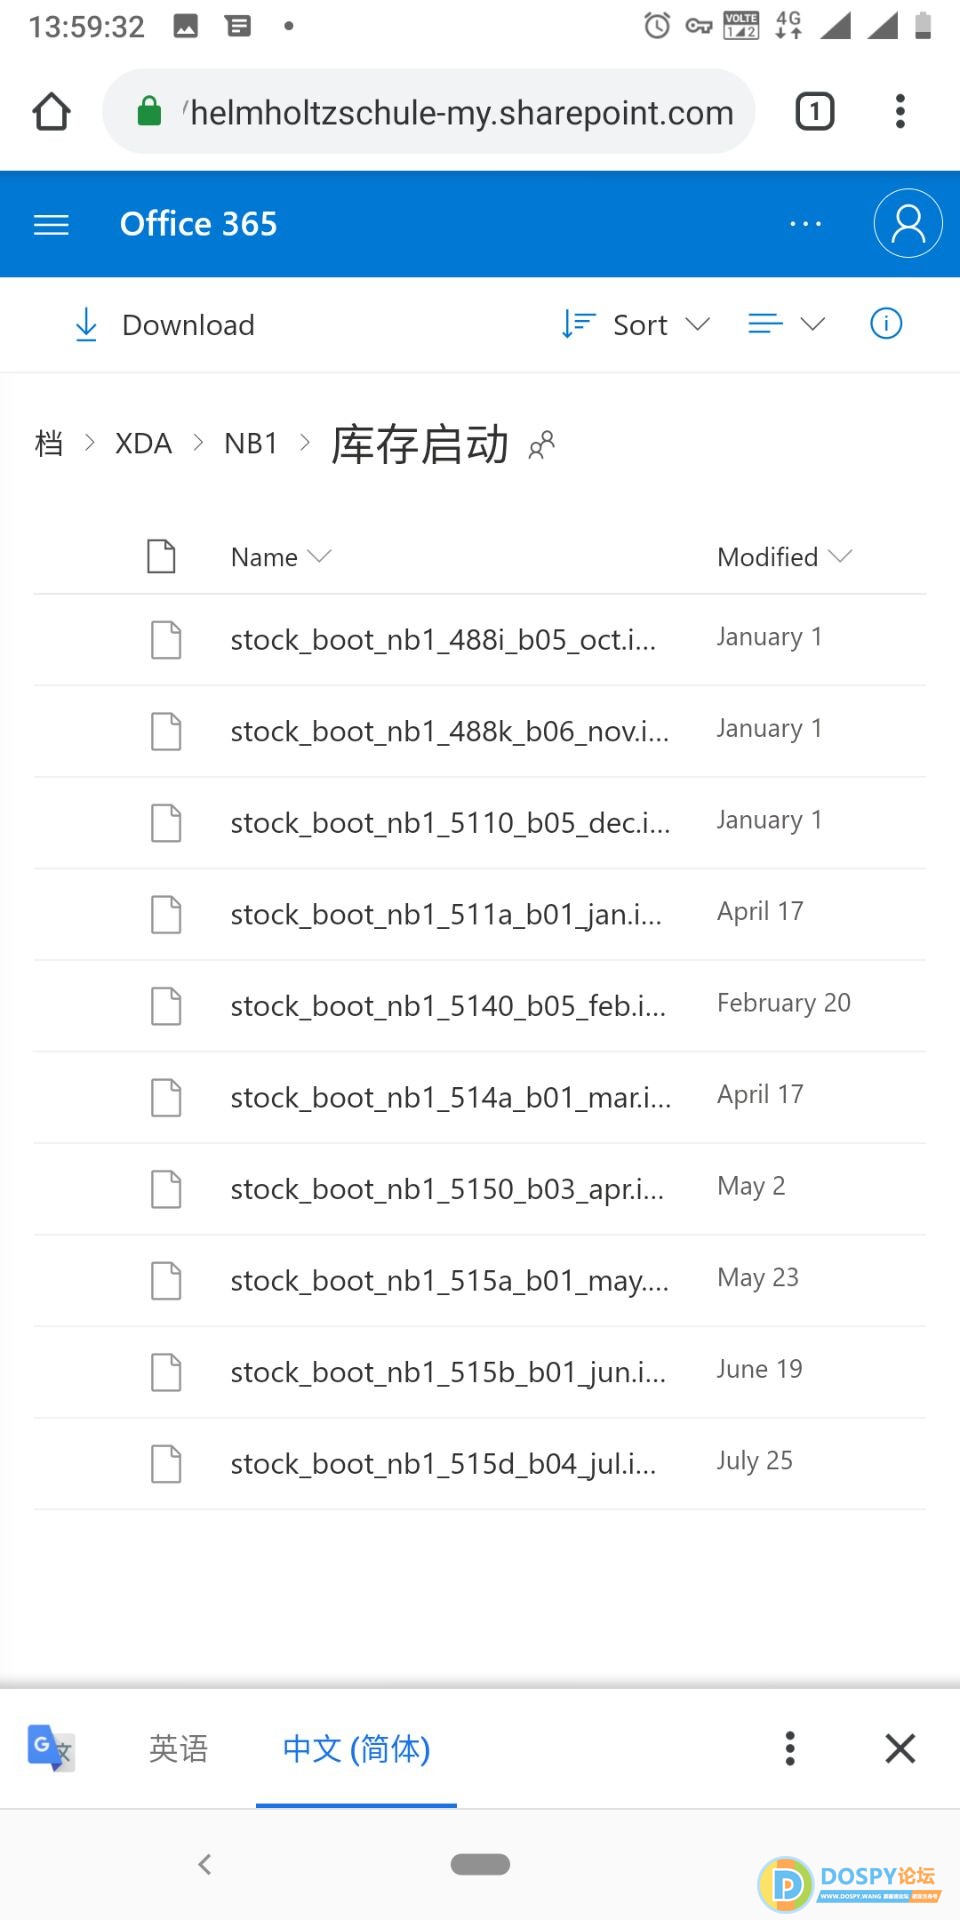Expand the Modified column header menu

point(783,557)
